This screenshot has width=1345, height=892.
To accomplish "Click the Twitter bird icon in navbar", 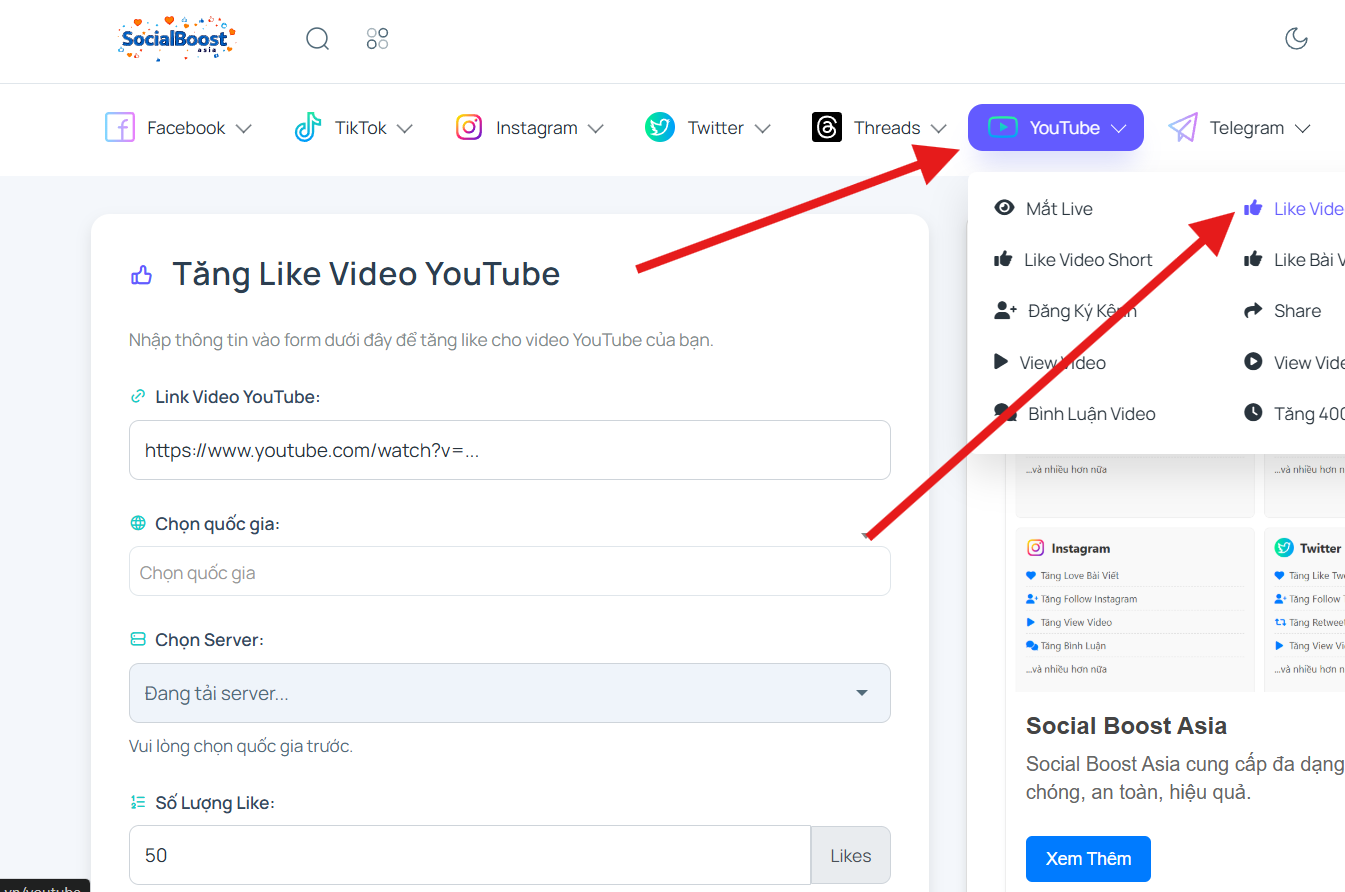I will pos(660,128).
